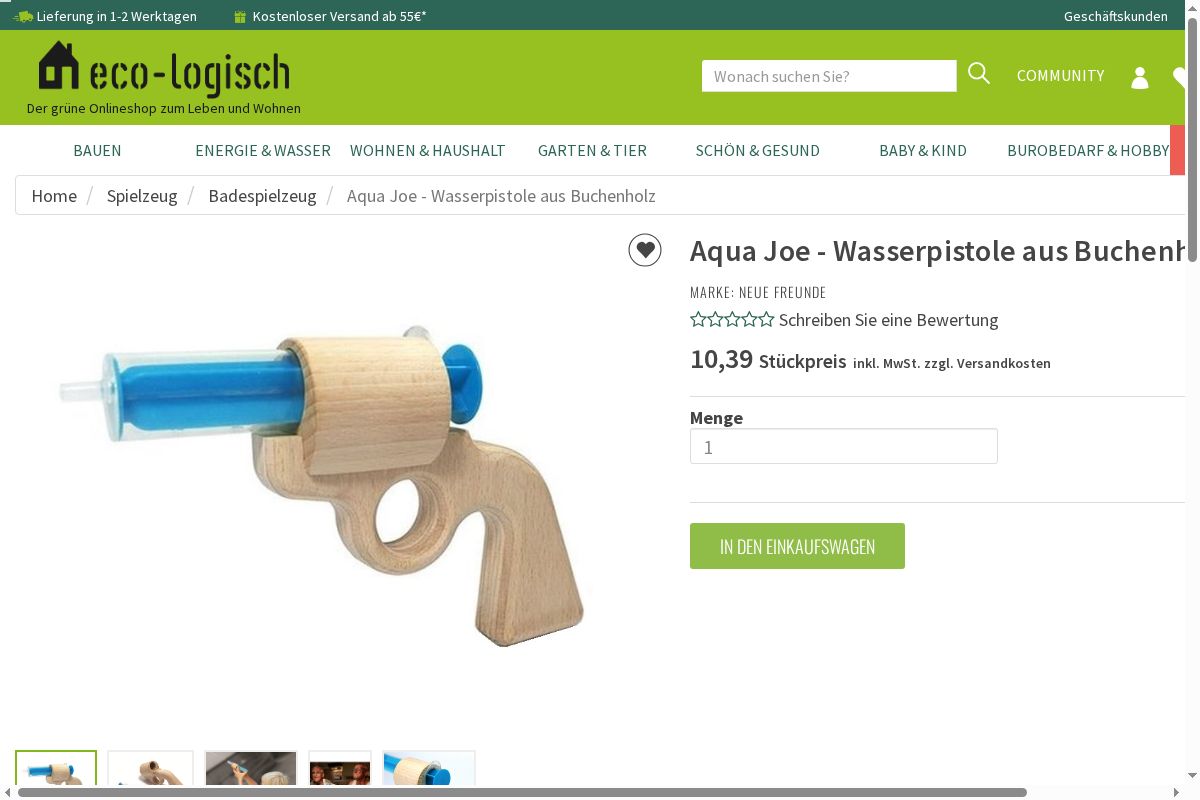Click In den Einkaufswagen button
This screenshot has height=800, width=1200.
click(797, 546)
